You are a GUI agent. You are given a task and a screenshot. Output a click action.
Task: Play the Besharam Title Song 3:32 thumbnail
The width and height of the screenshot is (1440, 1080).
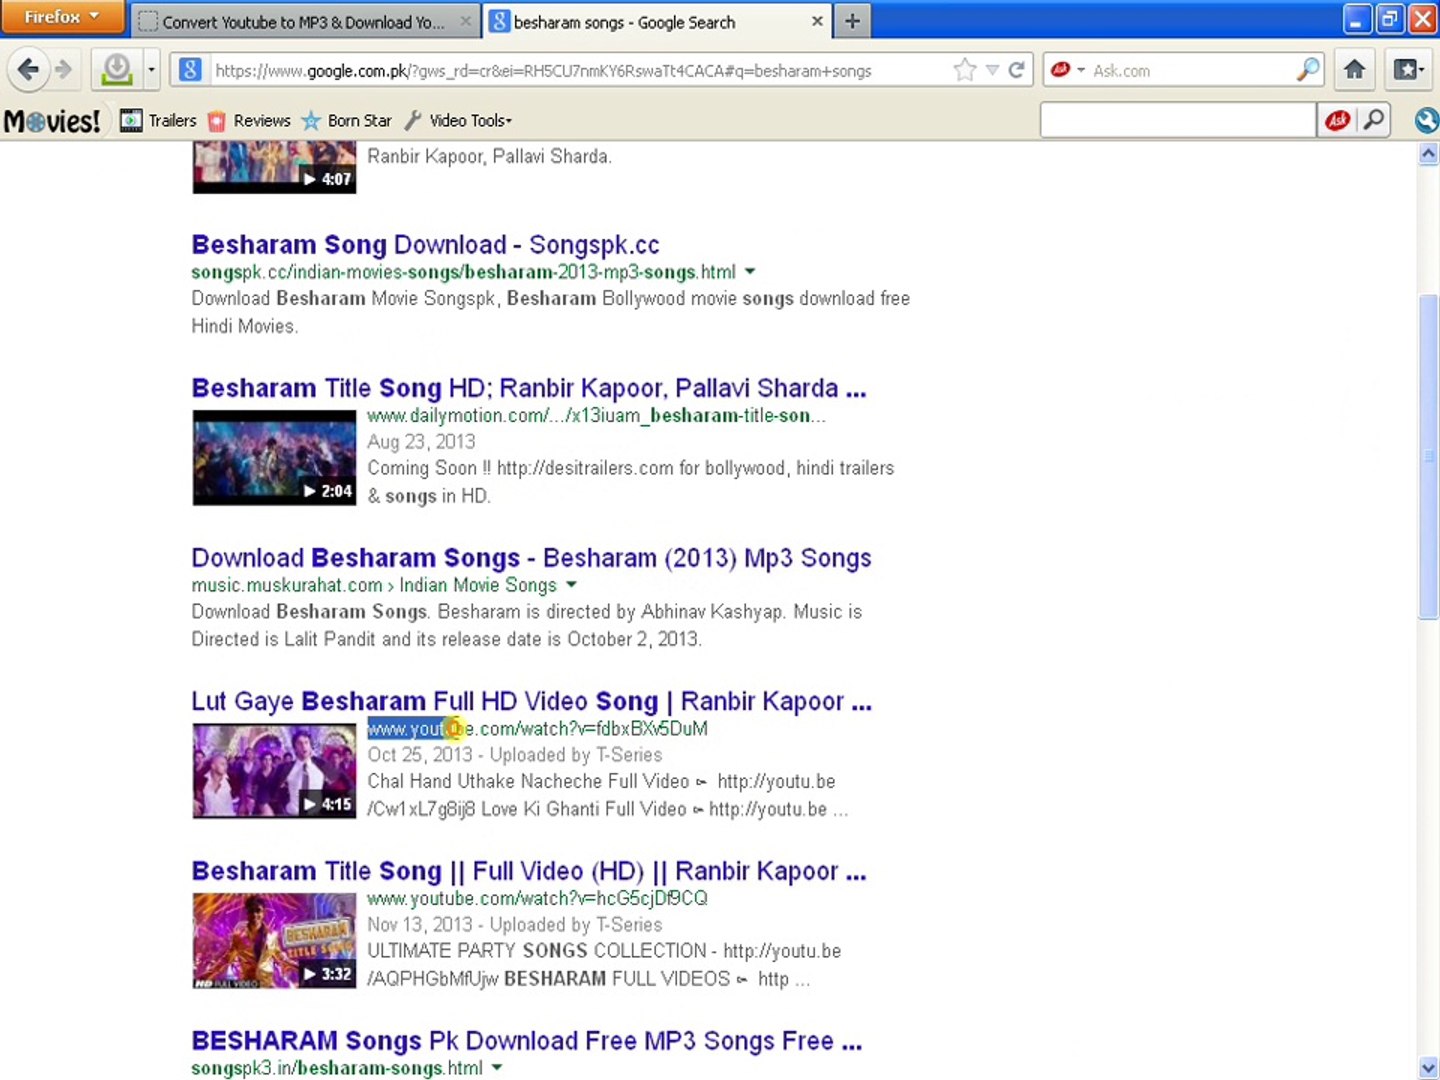point(274,941)
